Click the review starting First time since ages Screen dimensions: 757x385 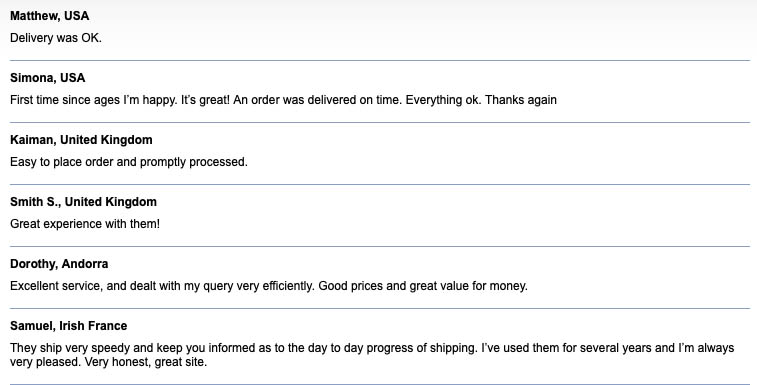(x=283, y=100)
